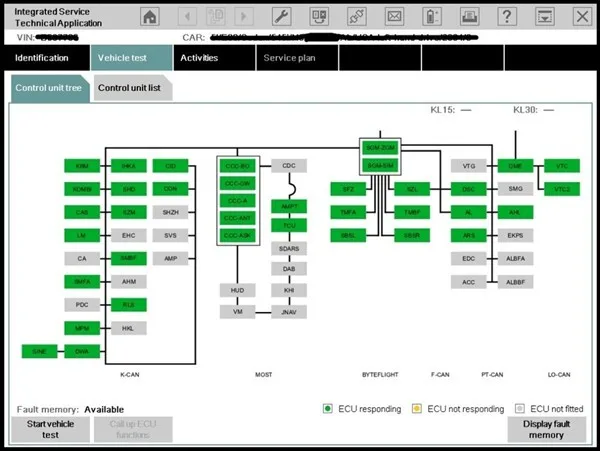This screenshot has height=451, width=600.
Task: Select the HUD control unit box
Action: [x=237, y=290]
